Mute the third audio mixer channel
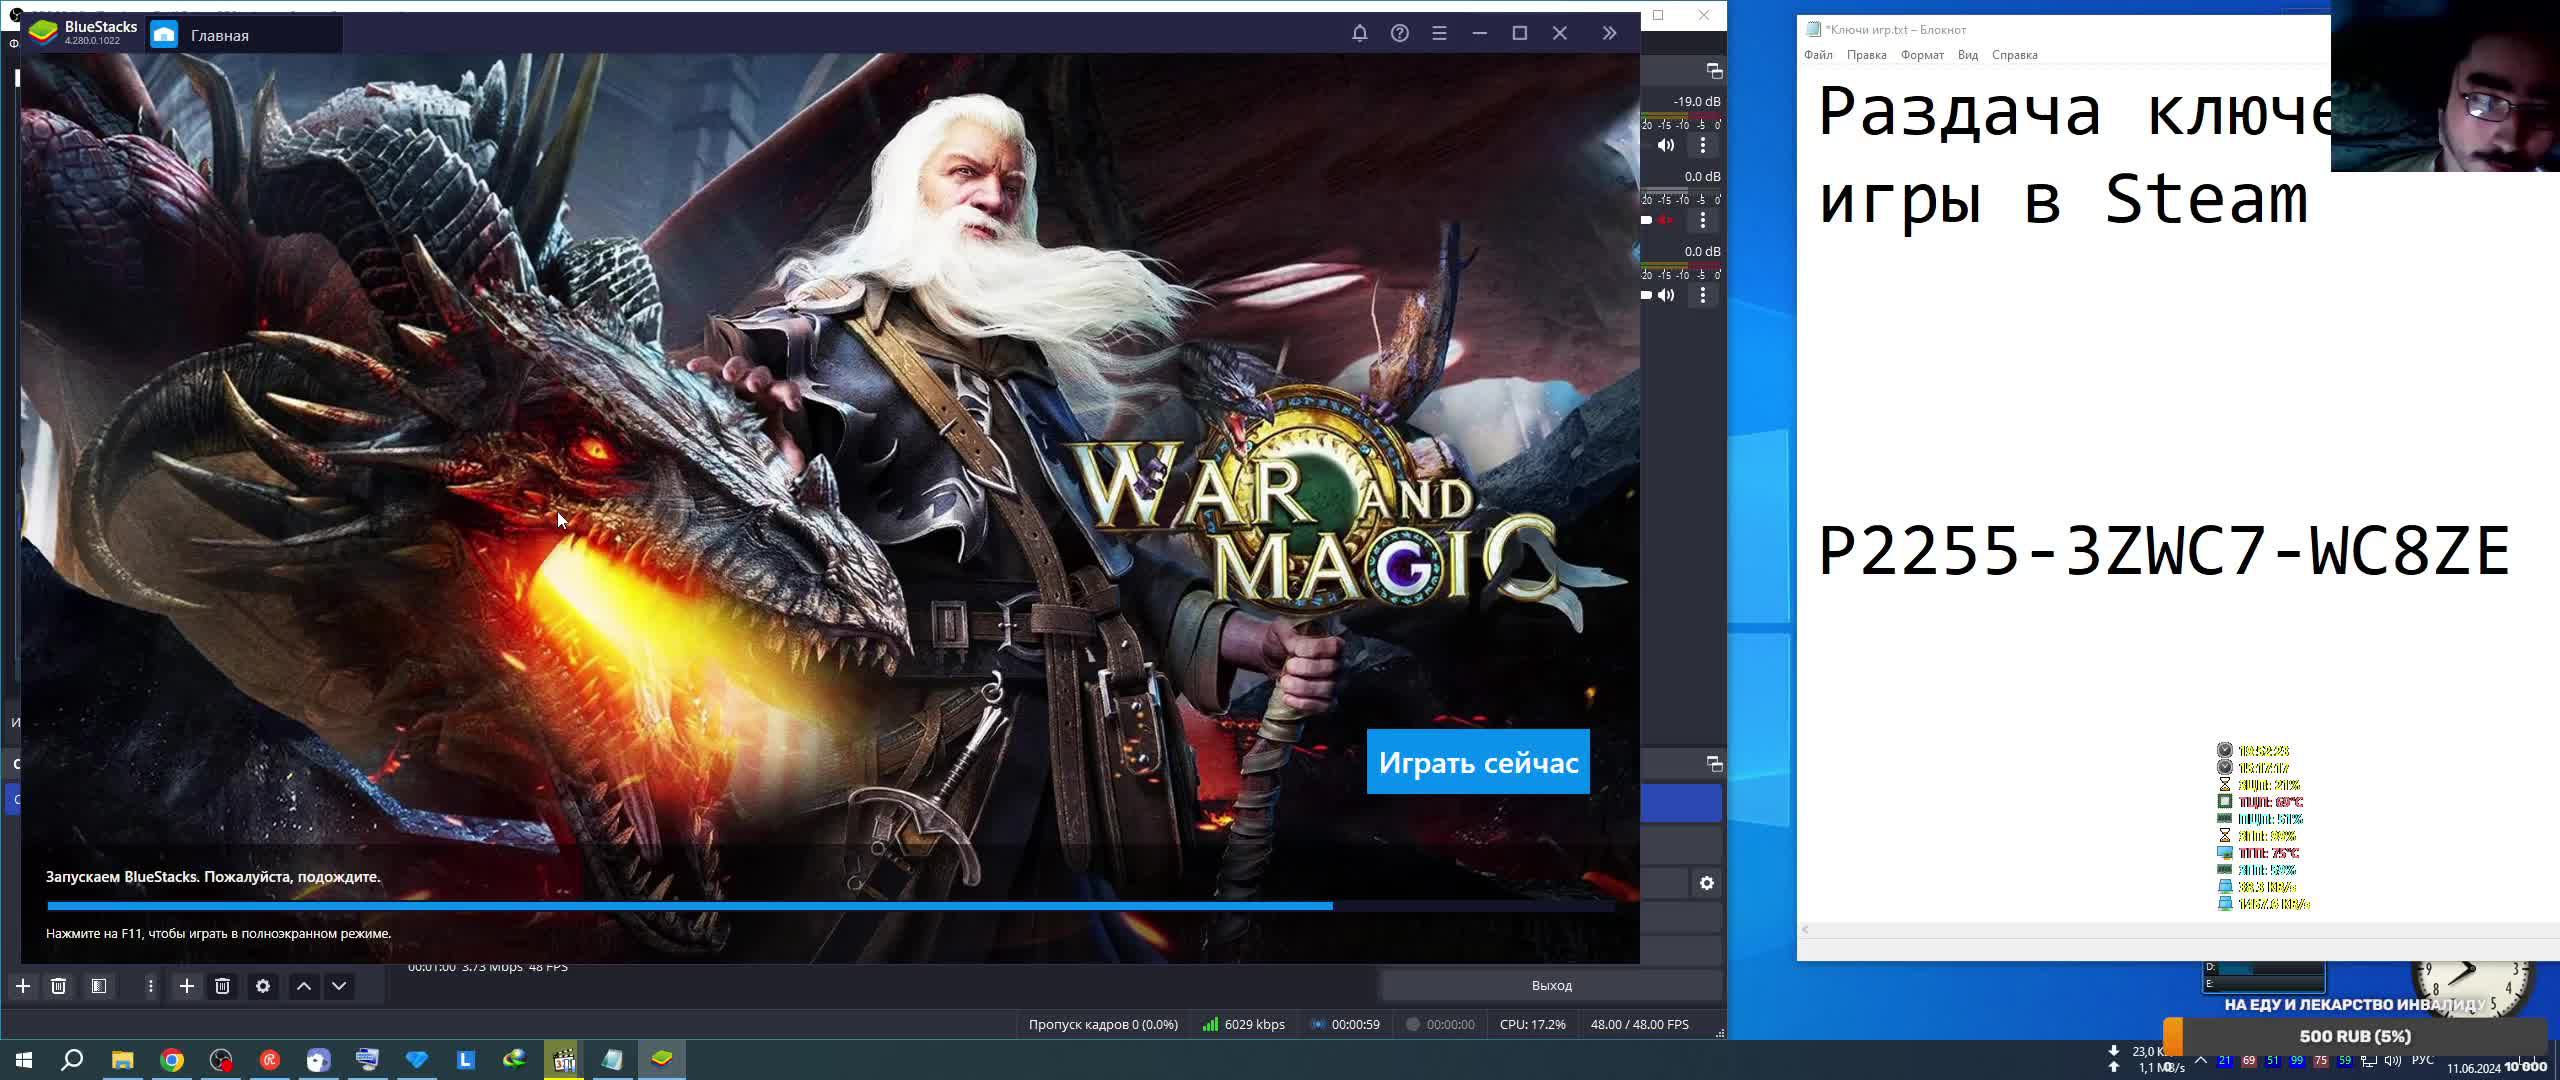Viewport: 2560px width, 1080px height. click(1665, 295)
